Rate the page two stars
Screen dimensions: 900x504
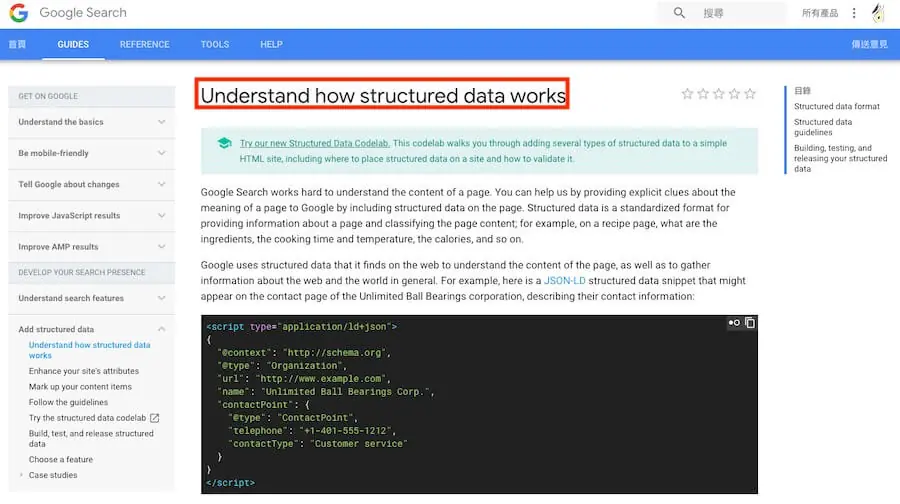point(703,94)
